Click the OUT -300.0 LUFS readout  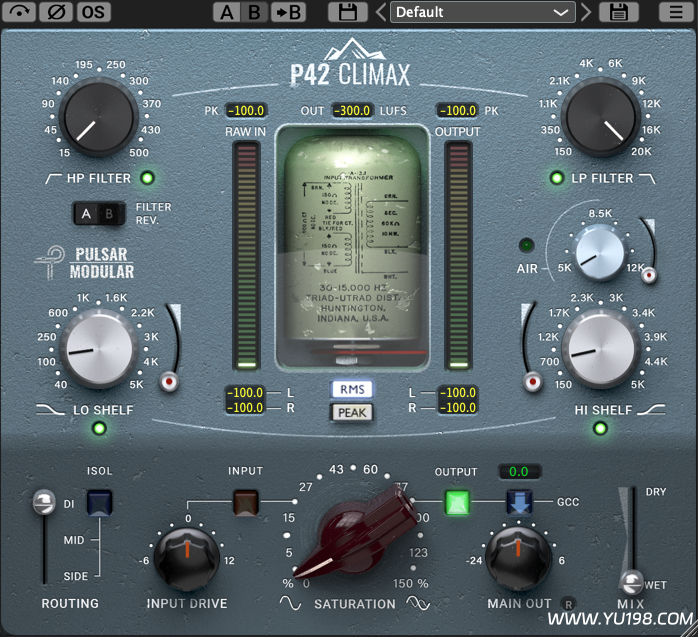[352, 110]
